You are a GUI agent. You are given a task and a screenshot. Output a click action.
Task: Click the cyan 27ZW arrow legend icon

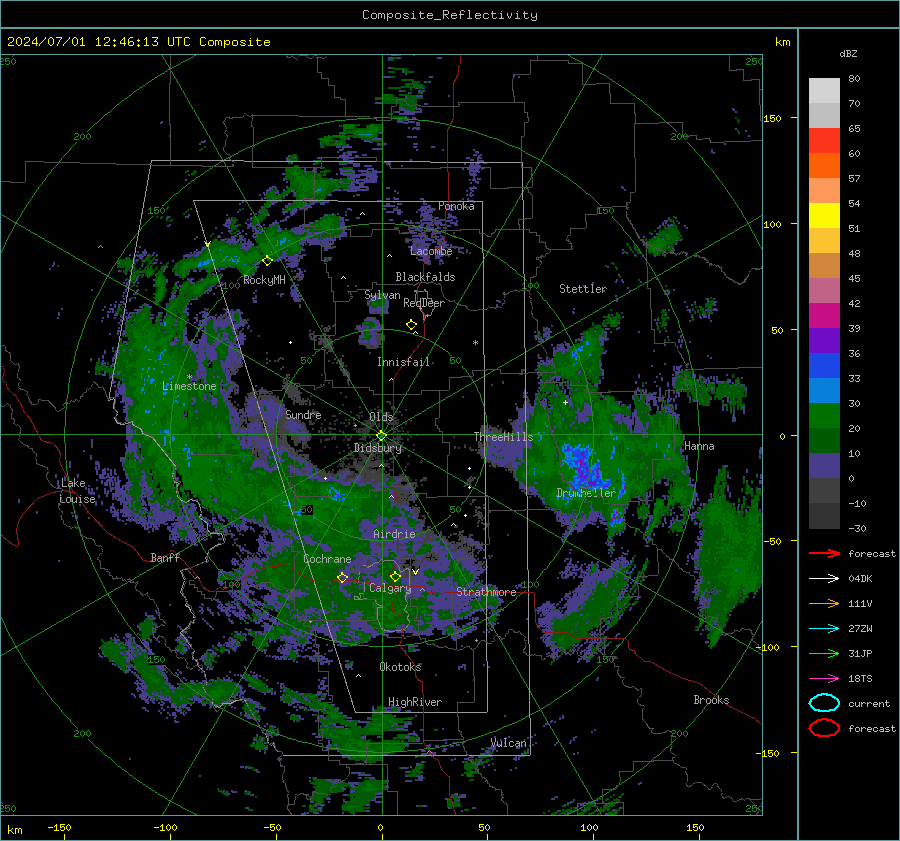824,629
